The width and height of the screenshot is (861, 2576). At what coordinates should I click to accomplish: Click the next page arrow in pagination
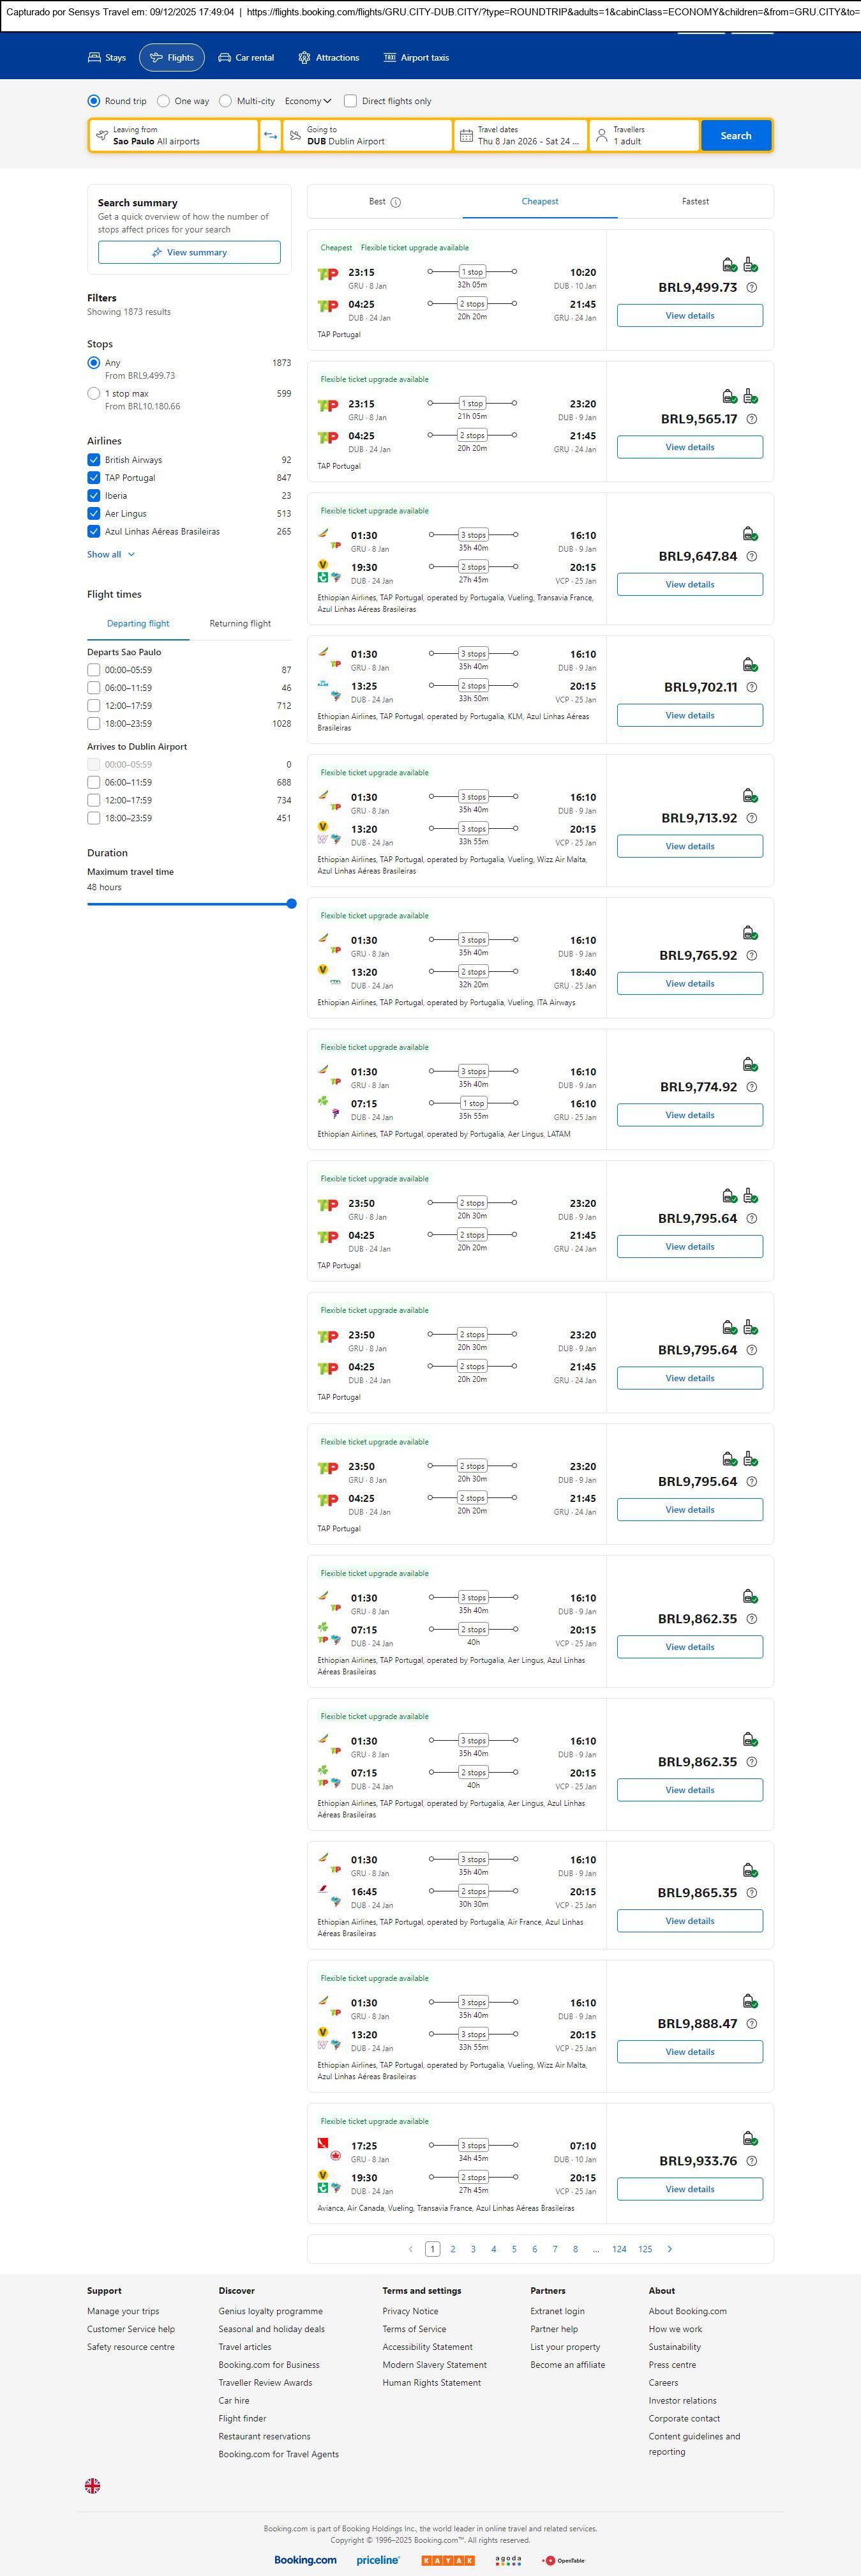pyautogui.click(x=670, y=2249)
